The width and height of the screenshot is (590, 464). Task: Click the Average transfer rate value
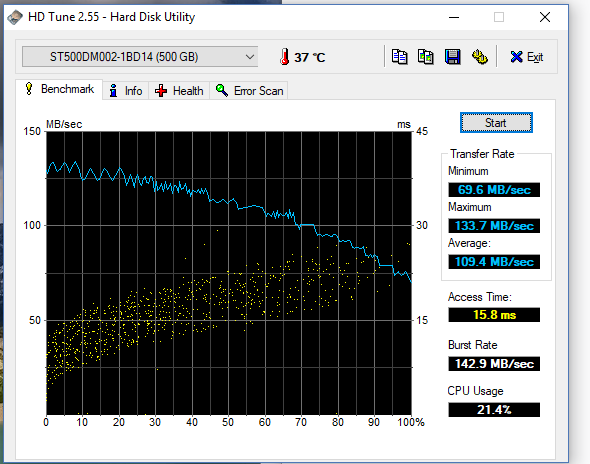494,262
